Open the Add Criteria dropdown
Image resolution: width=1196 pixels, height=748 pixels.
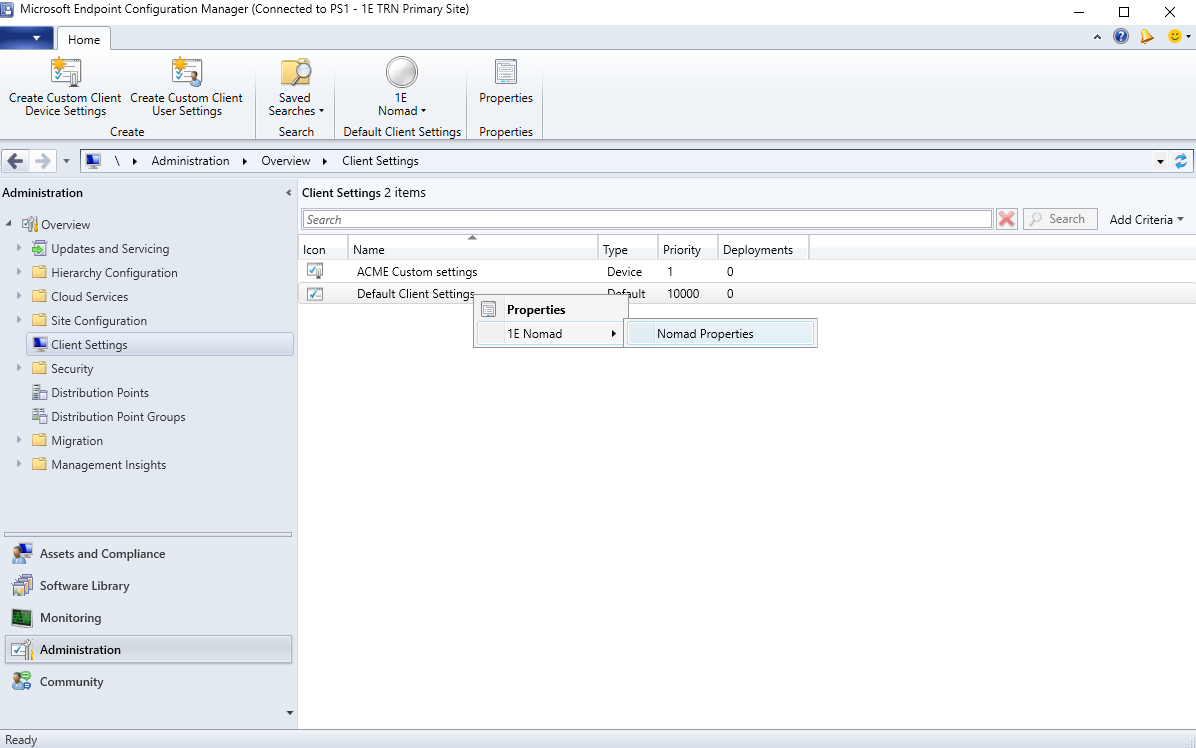1146,220
